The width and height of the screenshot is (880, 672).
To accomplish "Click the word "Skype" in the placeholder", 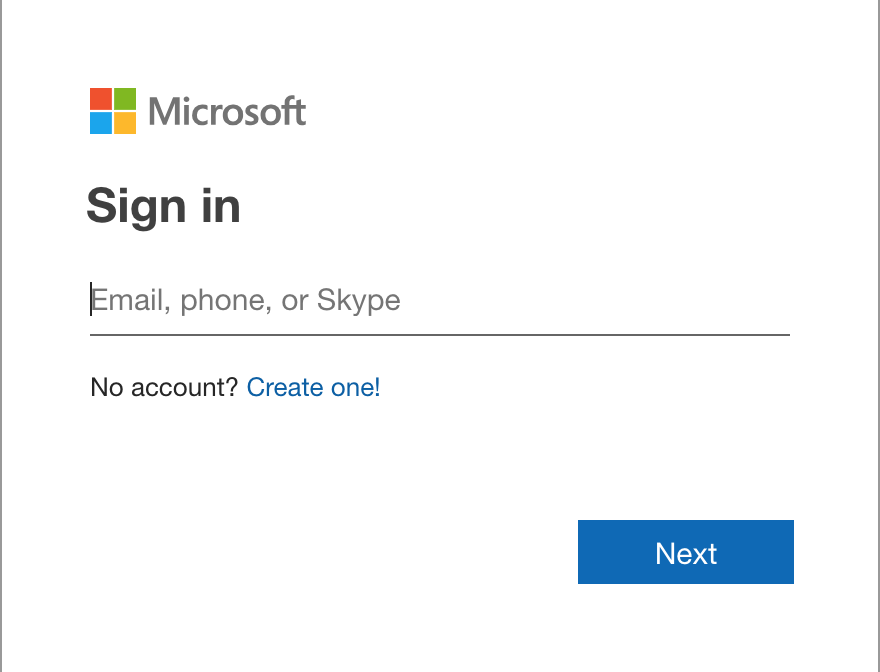I will pyautogui.click(x=358, y=300).
